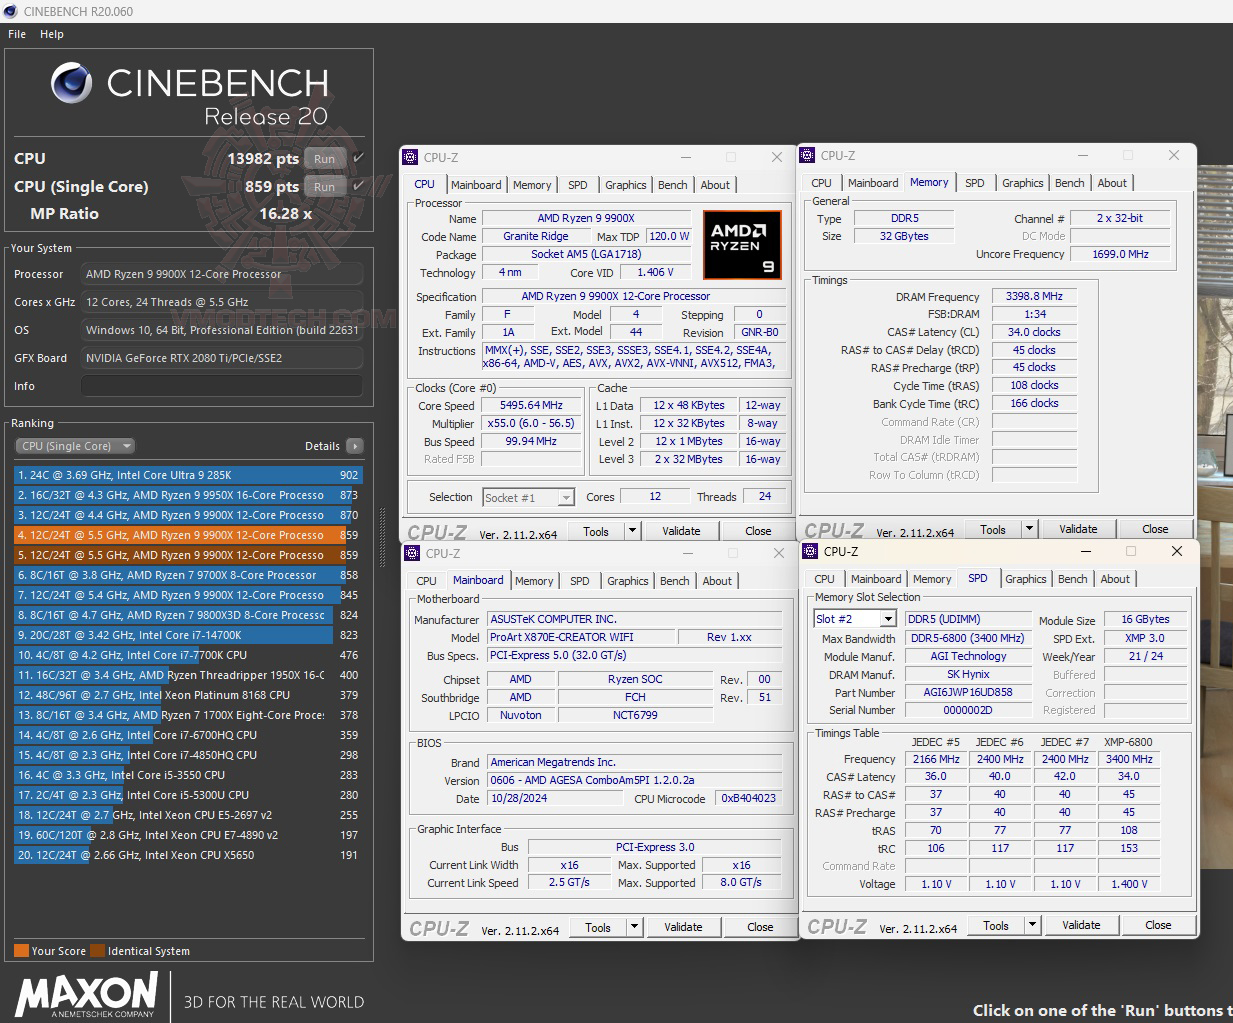The width and height of the screenshot is (1233, 1023).
Task: Click the ProArt X870E-CREATOR WIFI model field
Action: click(579, 637)
